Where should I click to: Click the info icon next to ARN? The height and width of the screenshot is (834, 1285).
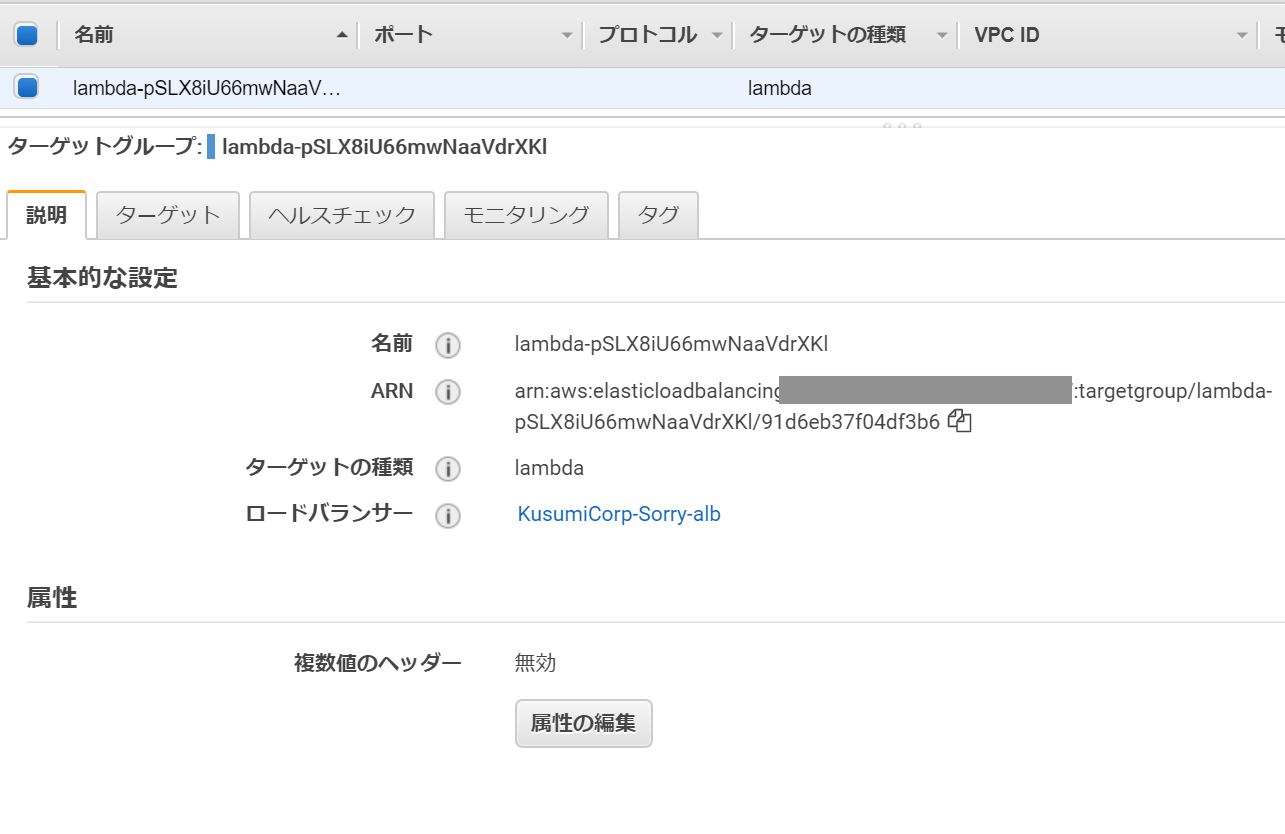(x=447, y=392)
